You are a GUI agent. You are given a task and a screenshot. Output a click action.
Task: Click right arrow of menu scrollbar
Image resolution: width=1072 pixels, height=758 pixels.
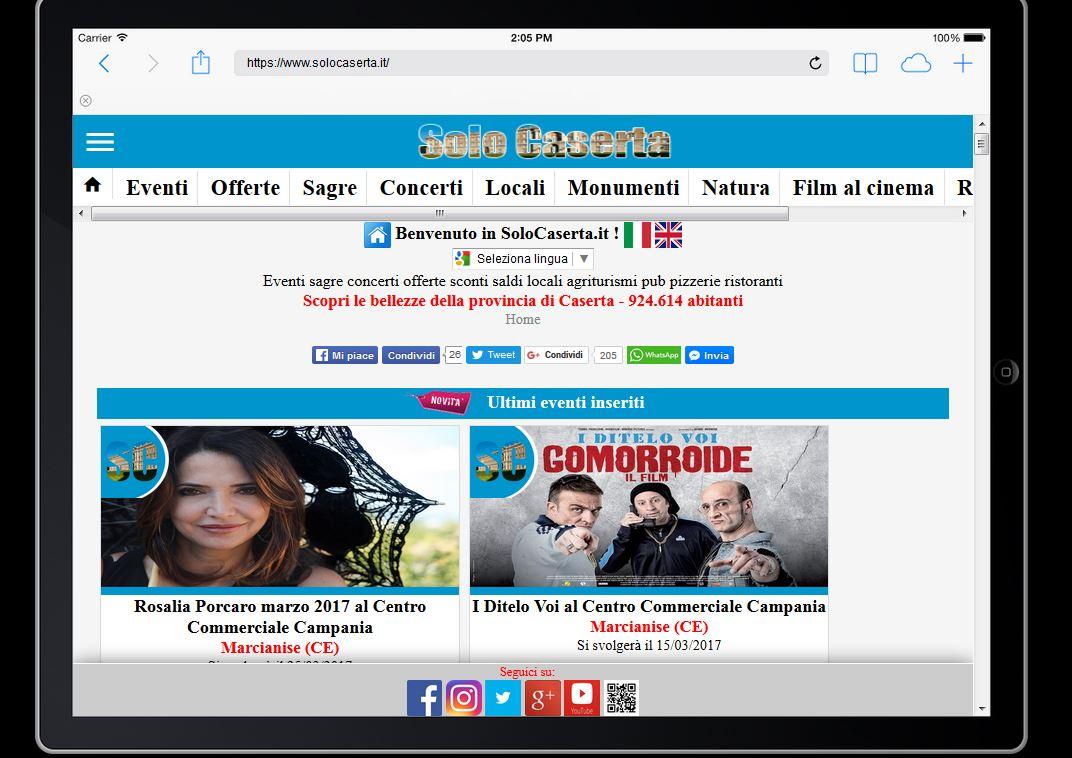pos(964,213)
